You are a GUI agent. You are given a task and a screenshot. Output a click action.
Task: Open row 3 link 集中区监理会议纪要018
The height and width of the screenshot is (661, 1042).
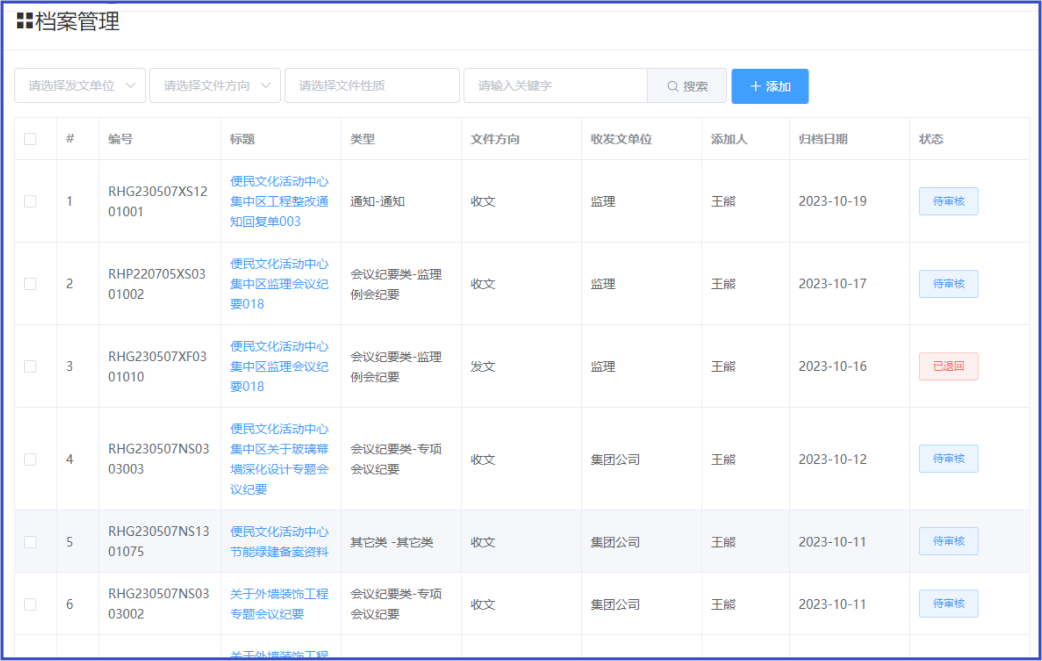279,366
